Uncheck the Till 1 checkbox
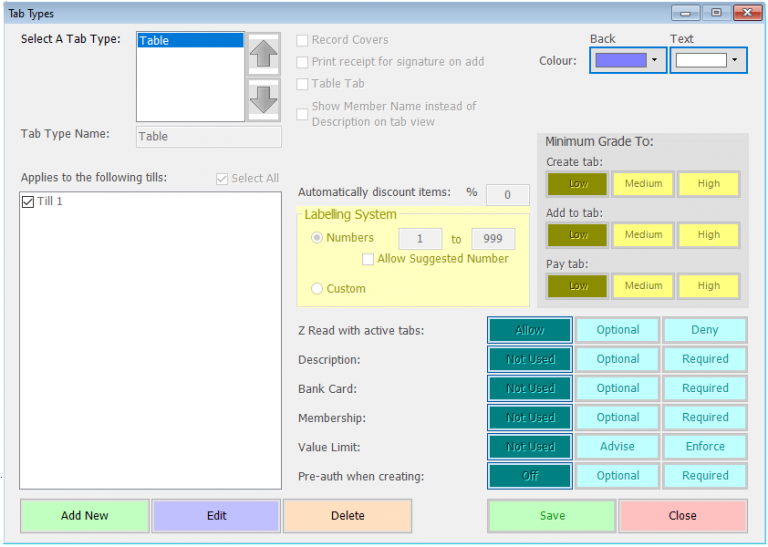 pyautogui.click(x=28, y=201)
